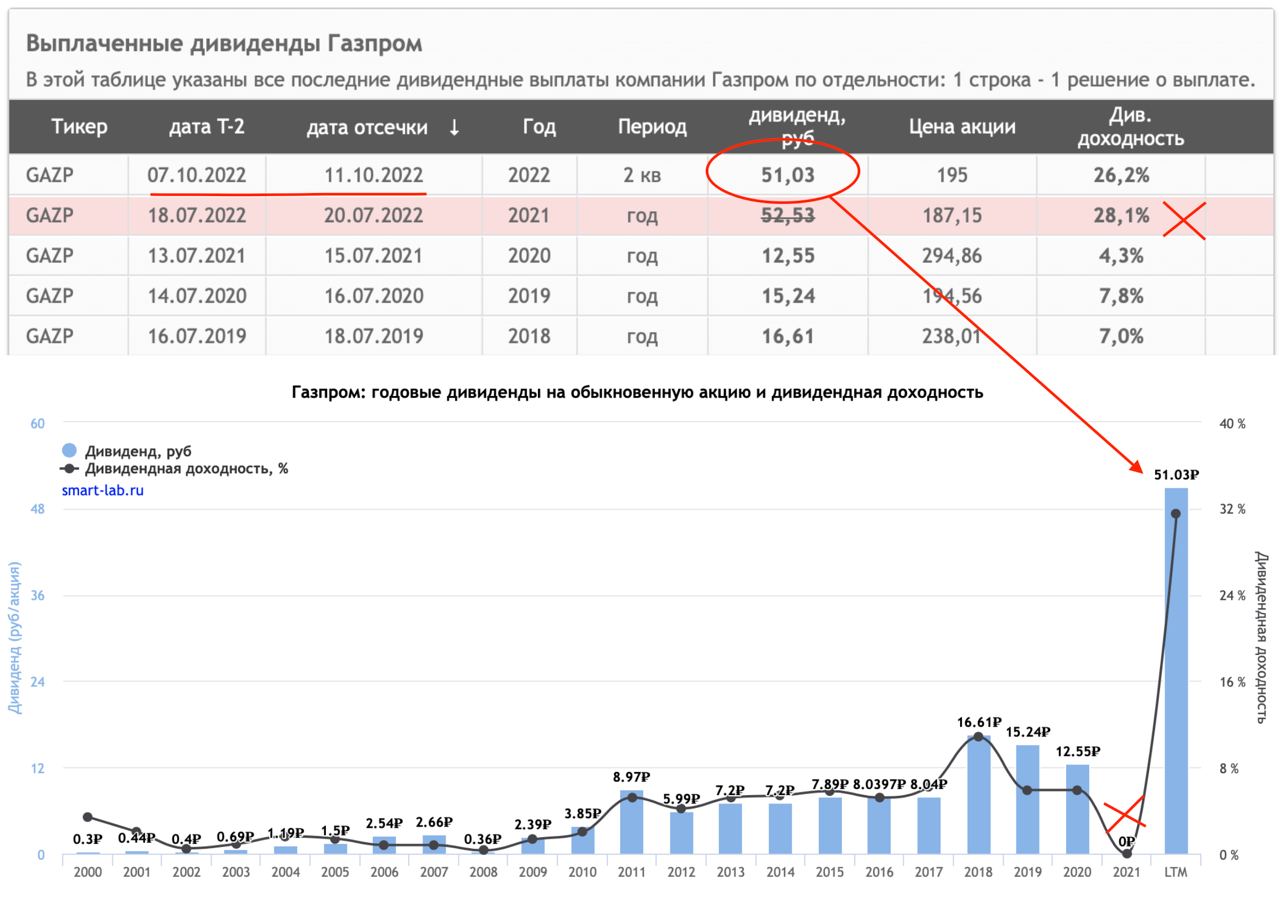Click the chart title about годовые дивиденды
Screen dimensions: 1280x897
click(x=637, y=392)
